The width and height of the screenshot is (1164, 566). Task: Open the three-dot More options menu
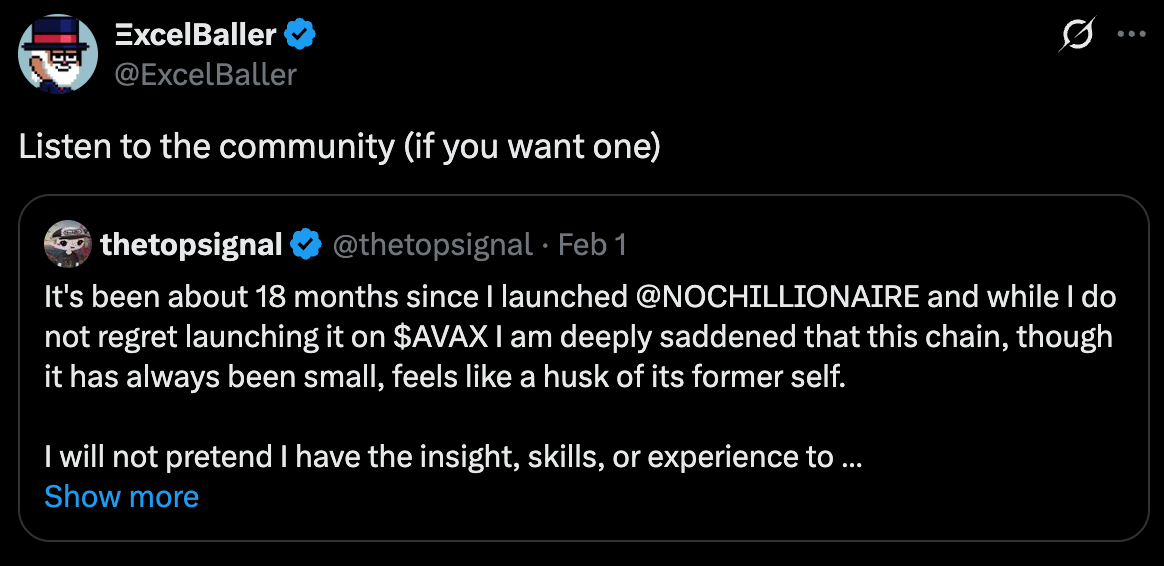(x=1131, y=33)
